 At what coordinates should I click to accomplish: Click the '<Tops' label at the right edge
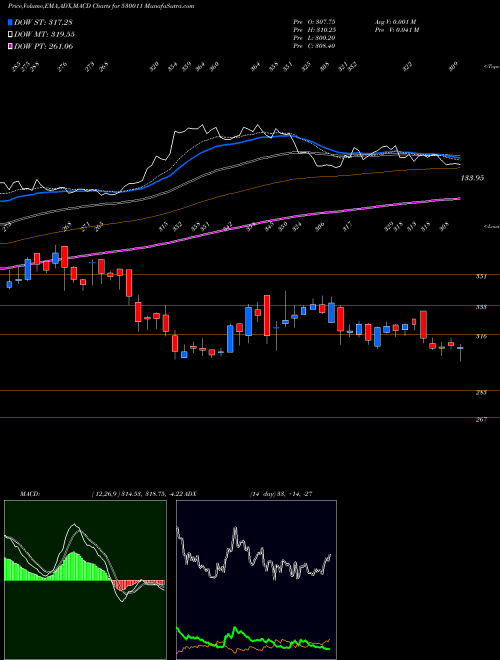[492, 67]
